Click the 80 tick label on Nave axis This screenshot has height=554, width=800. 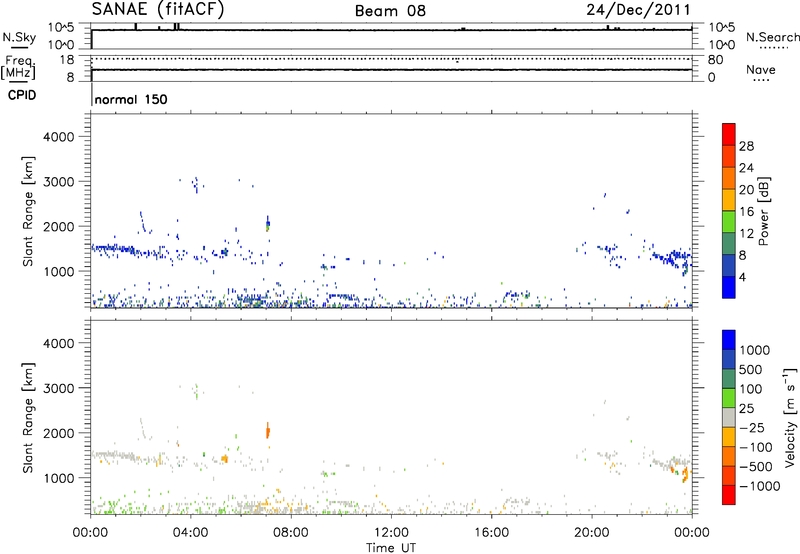point(715,60)
